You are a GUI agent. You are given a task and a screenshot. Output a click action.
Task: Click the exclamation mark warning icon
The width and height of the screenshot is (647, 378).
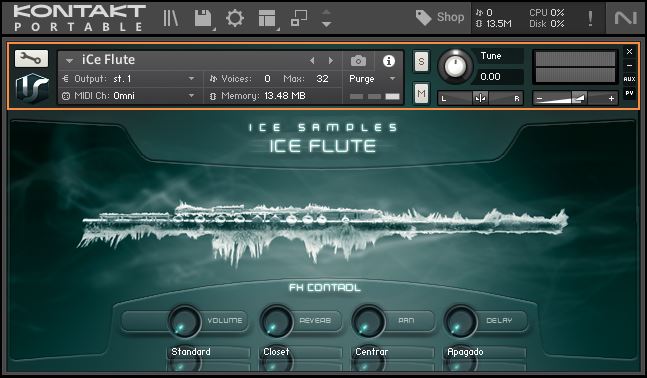point(590,18)
